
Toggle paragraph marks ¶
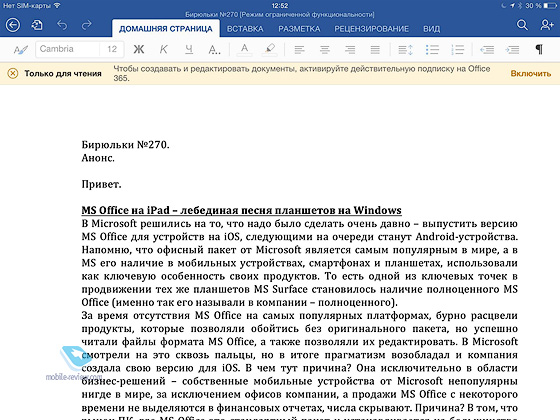(539, 49)
